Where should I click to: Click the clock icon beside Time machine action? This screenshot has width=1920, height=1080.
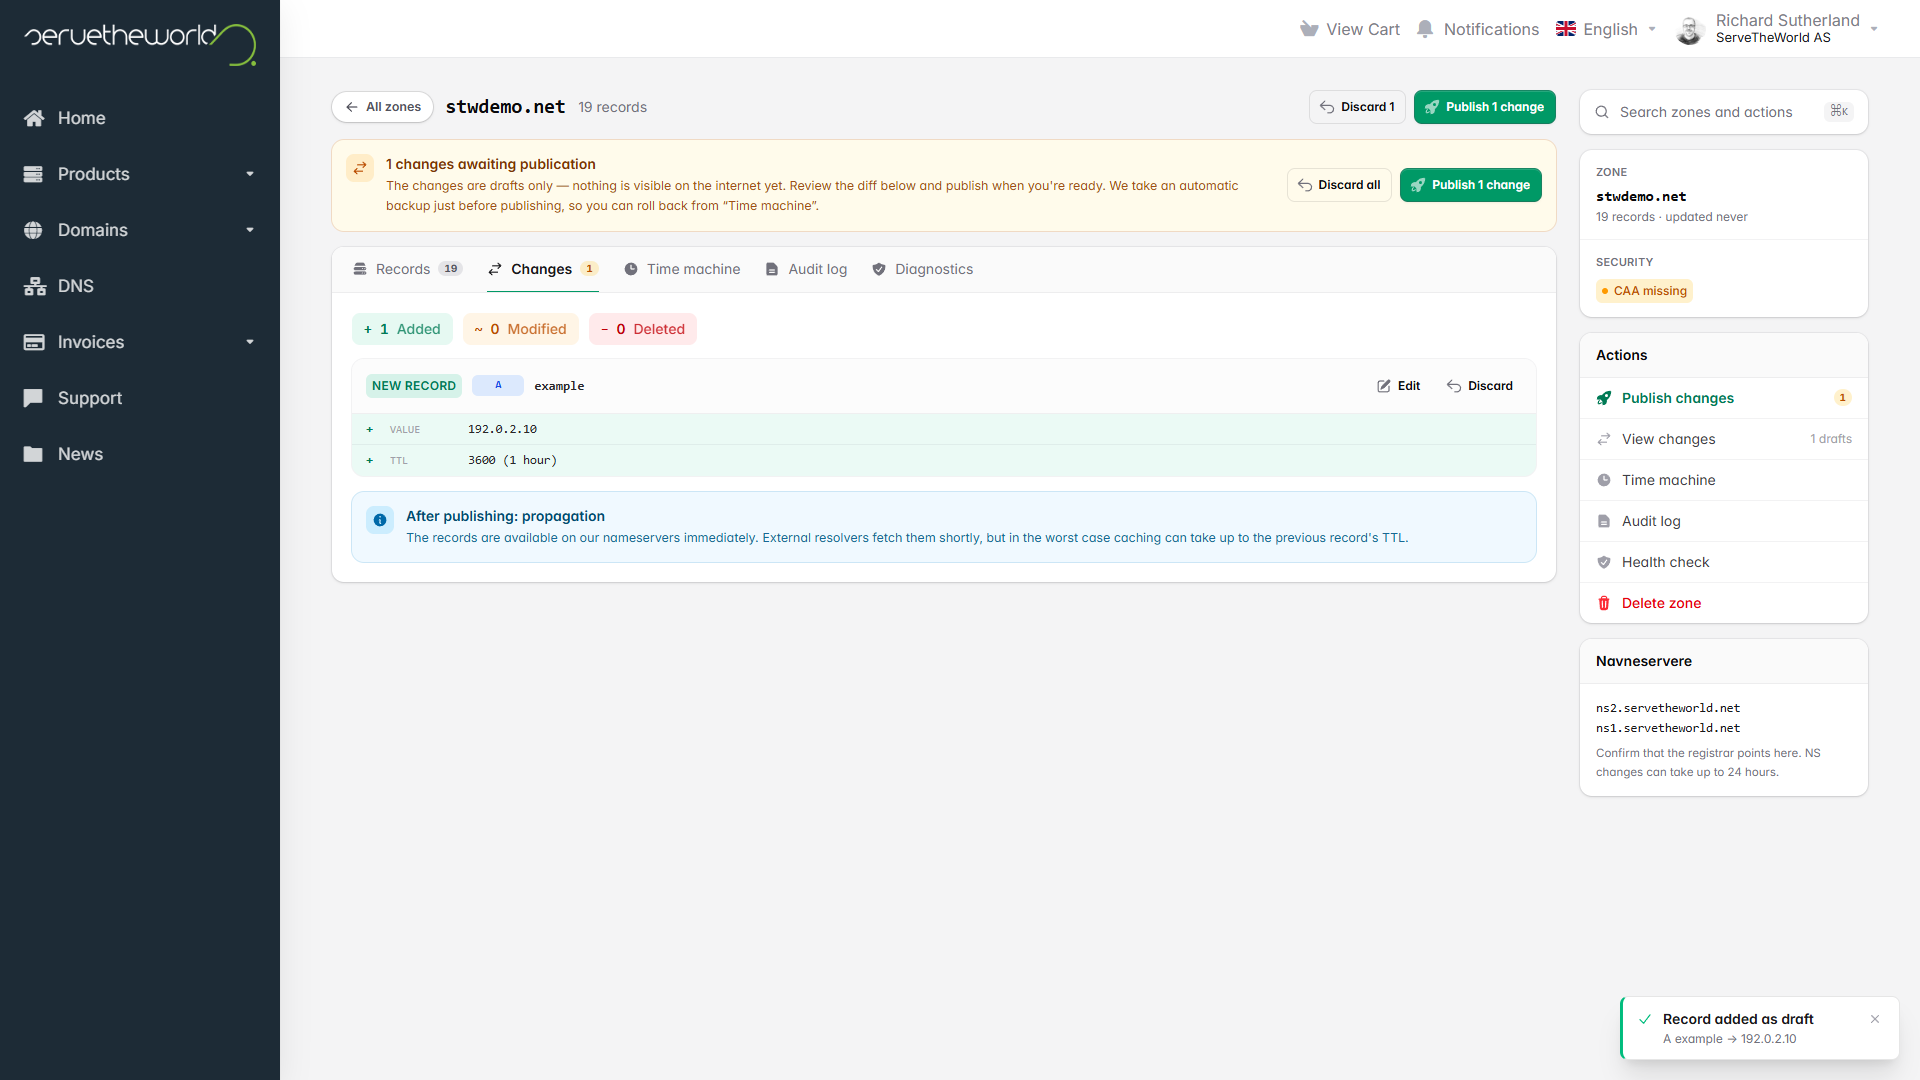[1604, 480]
